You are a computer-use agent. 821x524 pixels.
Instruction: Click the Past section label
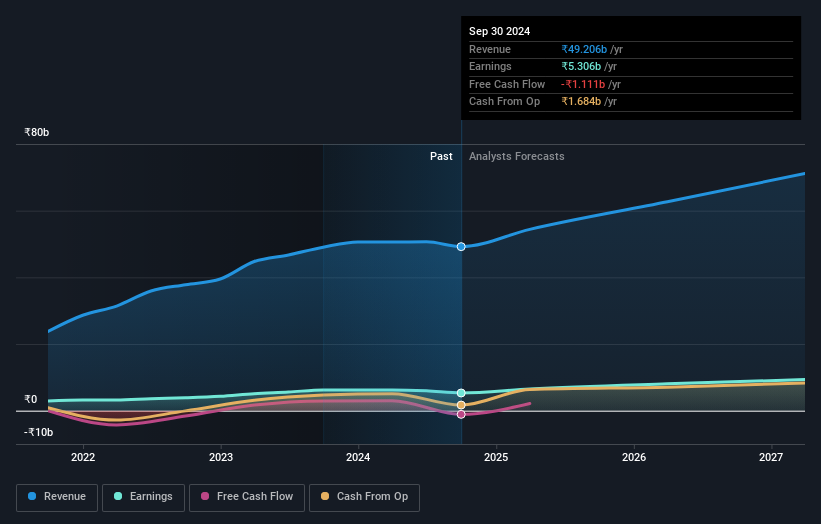tap(441, 156)
